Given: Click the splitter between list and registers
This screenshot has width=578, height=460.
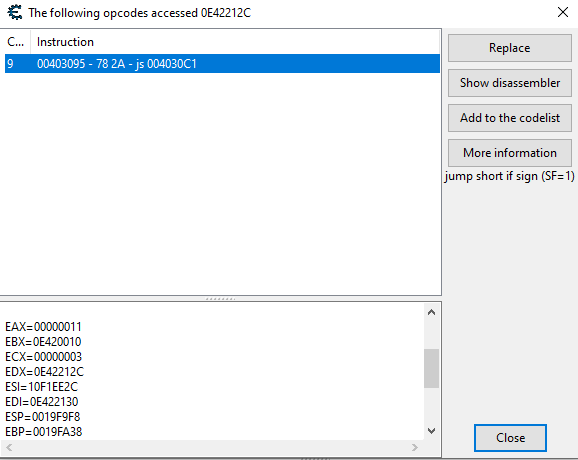Looking at the screenshot, I should click(220, 299).
